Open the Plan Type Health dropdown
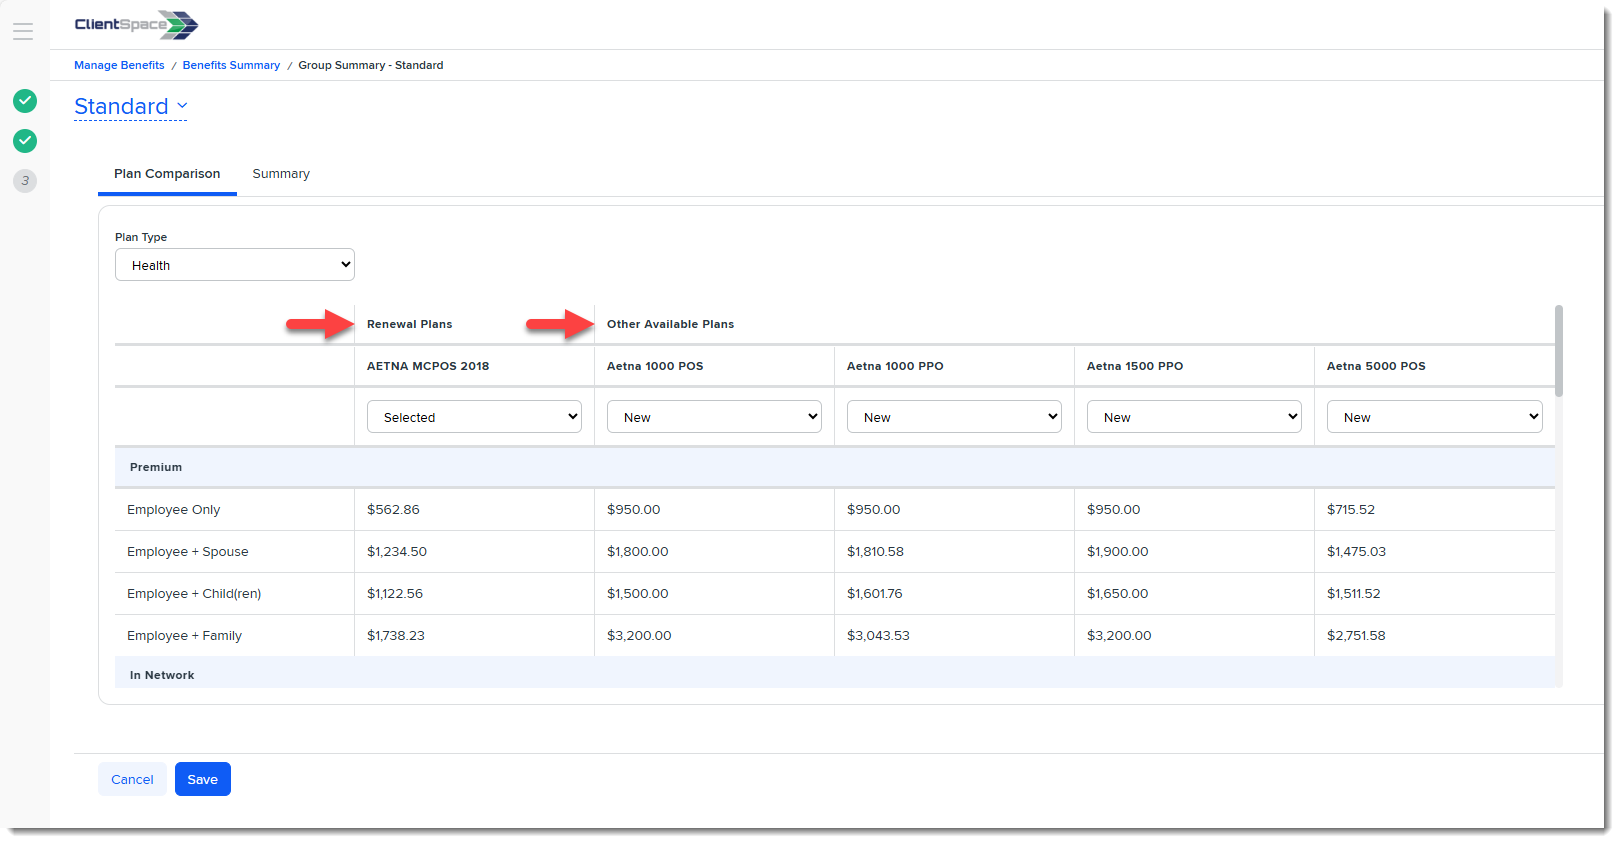 [x=235, y=265]
